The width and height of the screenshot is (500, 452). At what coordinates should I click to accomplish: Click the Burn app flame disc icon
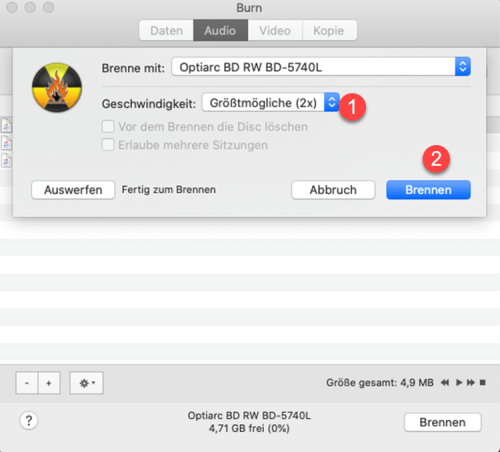57,87
